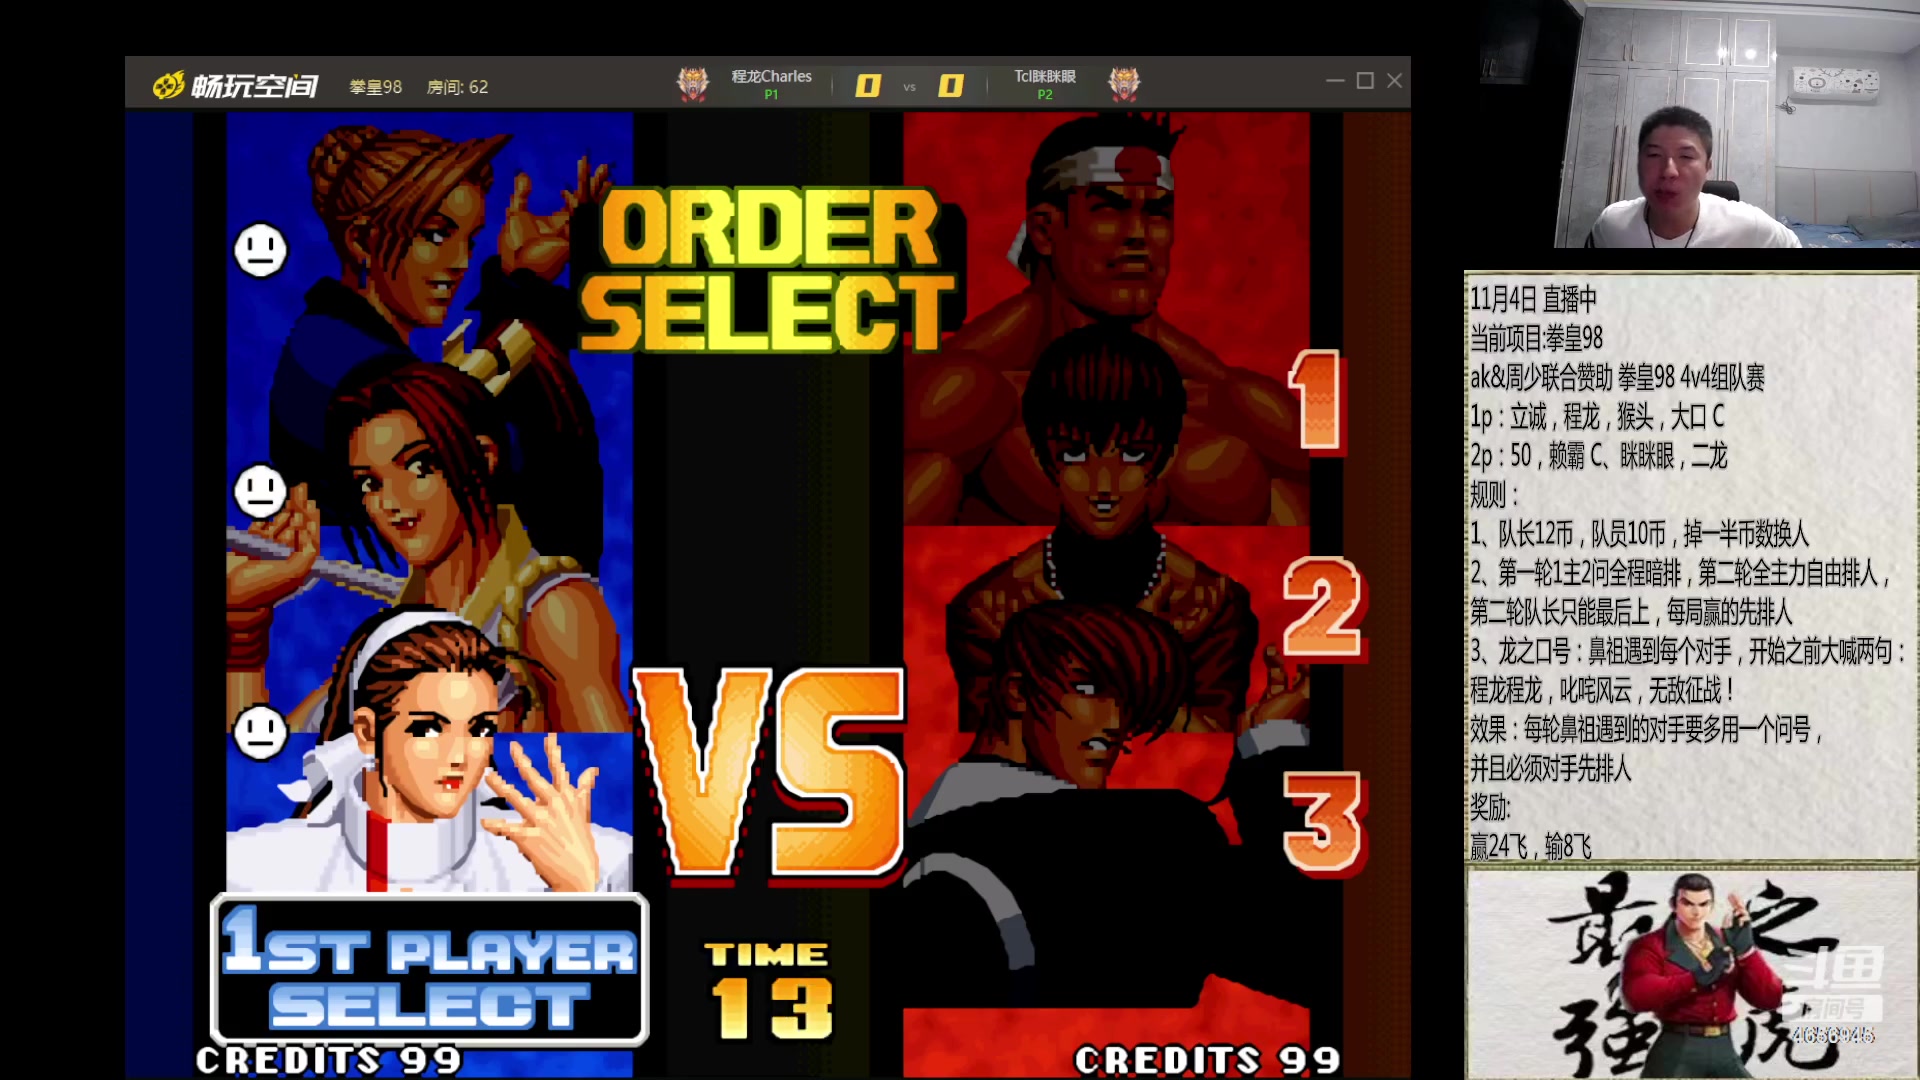Click the 1ST PLAYER SELECT banner
Screen dimensions: 1920x1080
coord(430,969)
